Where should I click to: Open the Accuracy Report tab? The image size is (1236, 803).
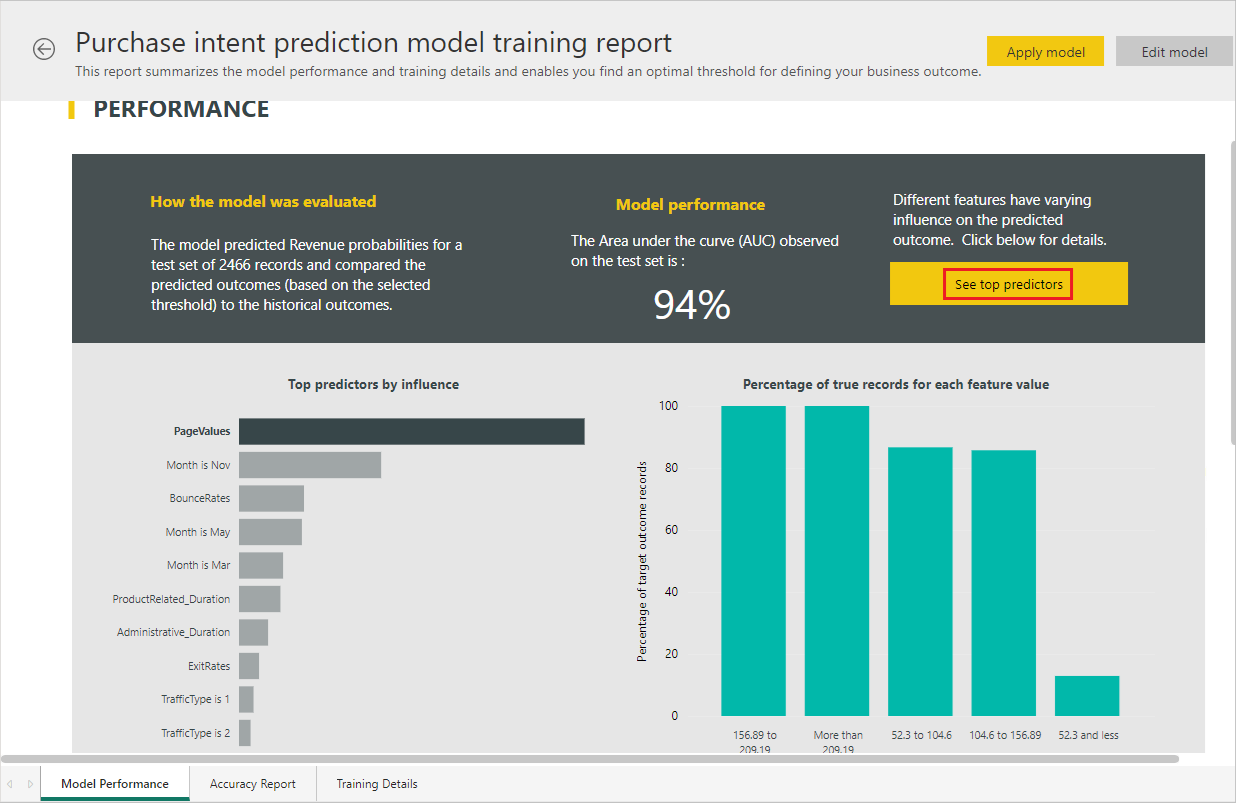click(x=253, y=784)
